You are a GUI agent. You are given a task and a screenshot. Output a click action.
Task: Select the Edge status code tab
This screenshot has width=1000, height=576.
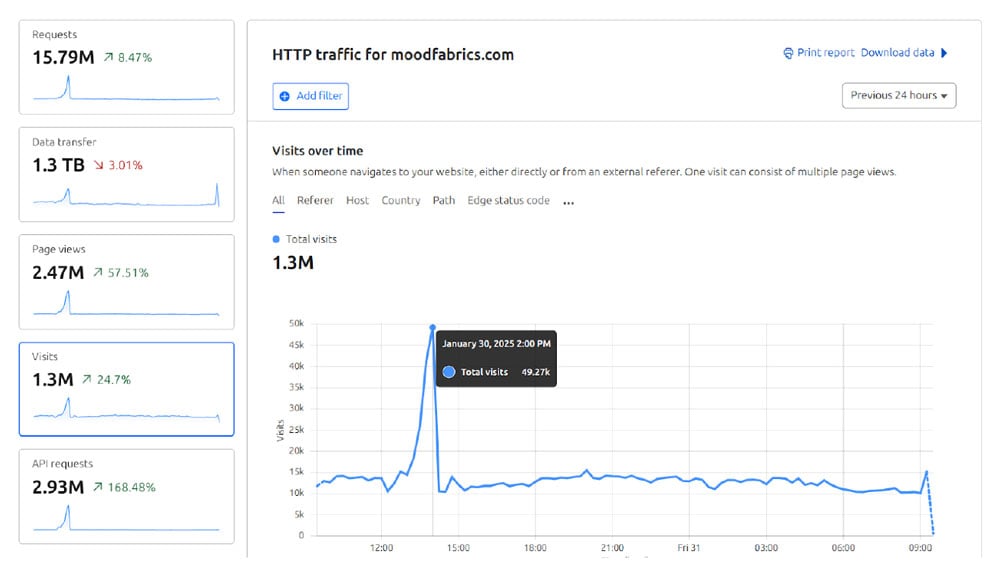507,200
